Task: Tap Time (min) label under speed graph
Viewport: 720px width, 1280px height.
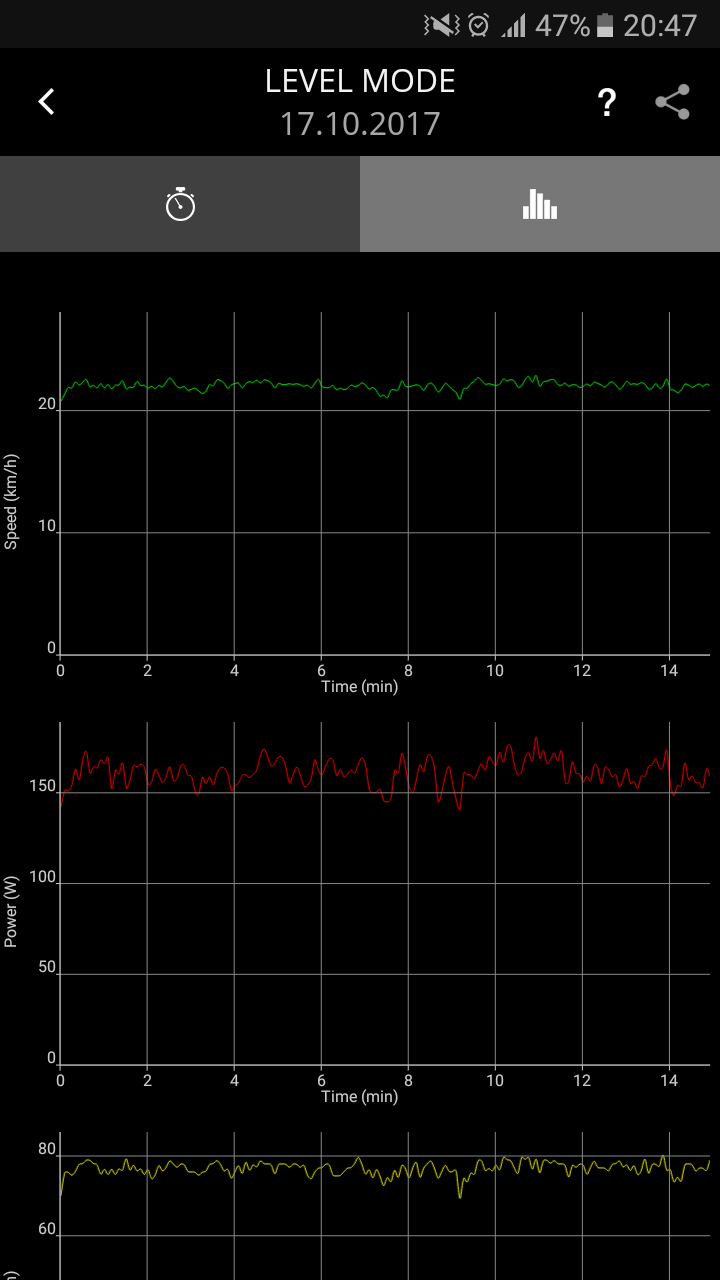Action: 359,687
